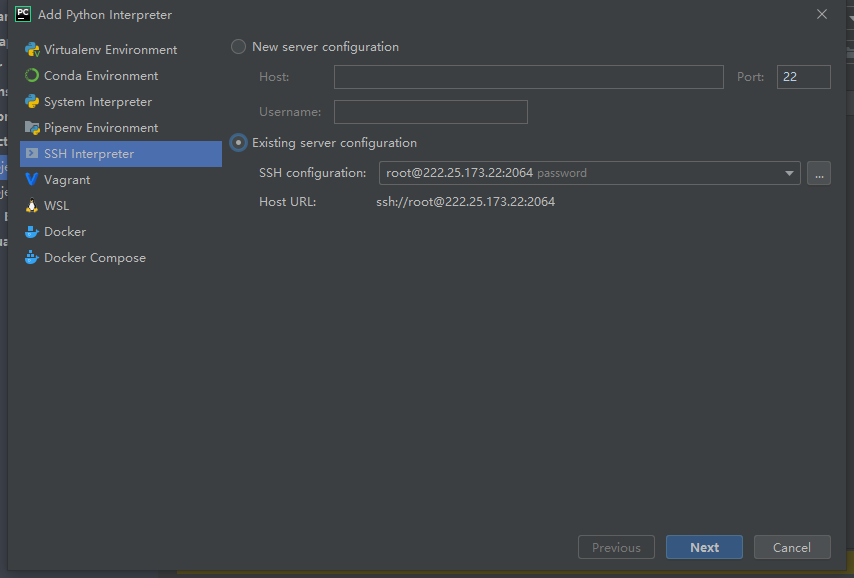Choose Vagrant interpreter type
The image size is (854, 578).
point(121,180)
